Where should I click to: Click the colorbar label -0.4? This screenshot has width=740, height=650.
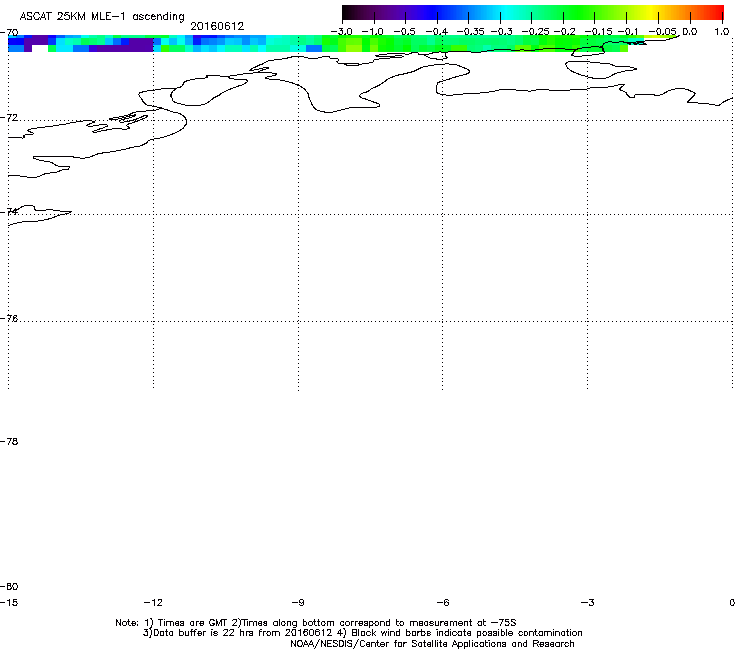[x=436, y=32]
